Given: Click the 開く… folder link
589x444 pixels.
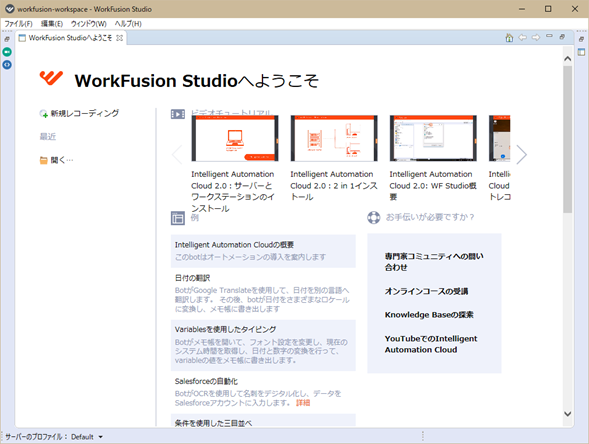Looking at the screenshot, I should pyautogui.click(x=57, y=160).
